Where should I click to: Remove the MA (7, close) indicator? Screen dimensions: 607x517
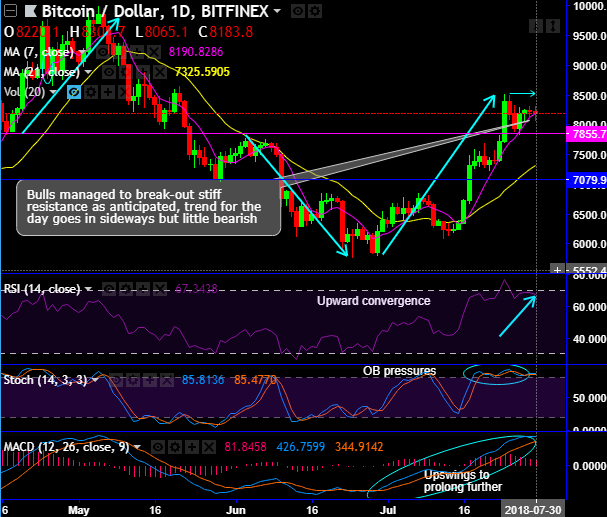pyautogui.click(x=154, y=52)
